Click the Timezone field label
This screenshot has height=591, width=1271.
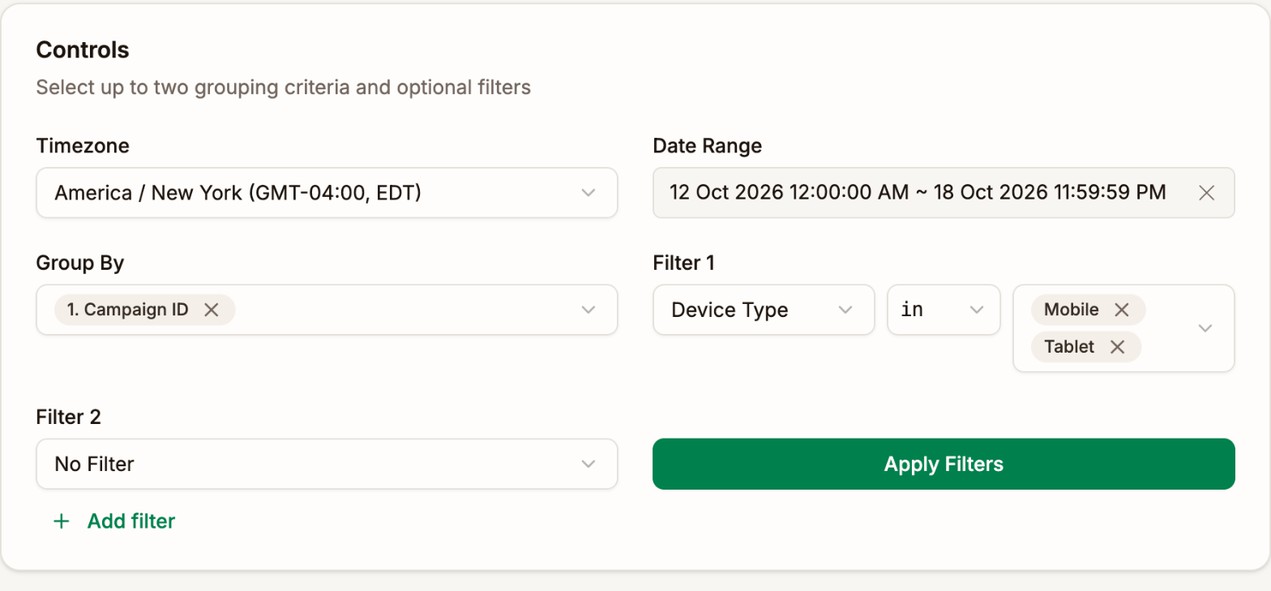click(x=83, y=146)
